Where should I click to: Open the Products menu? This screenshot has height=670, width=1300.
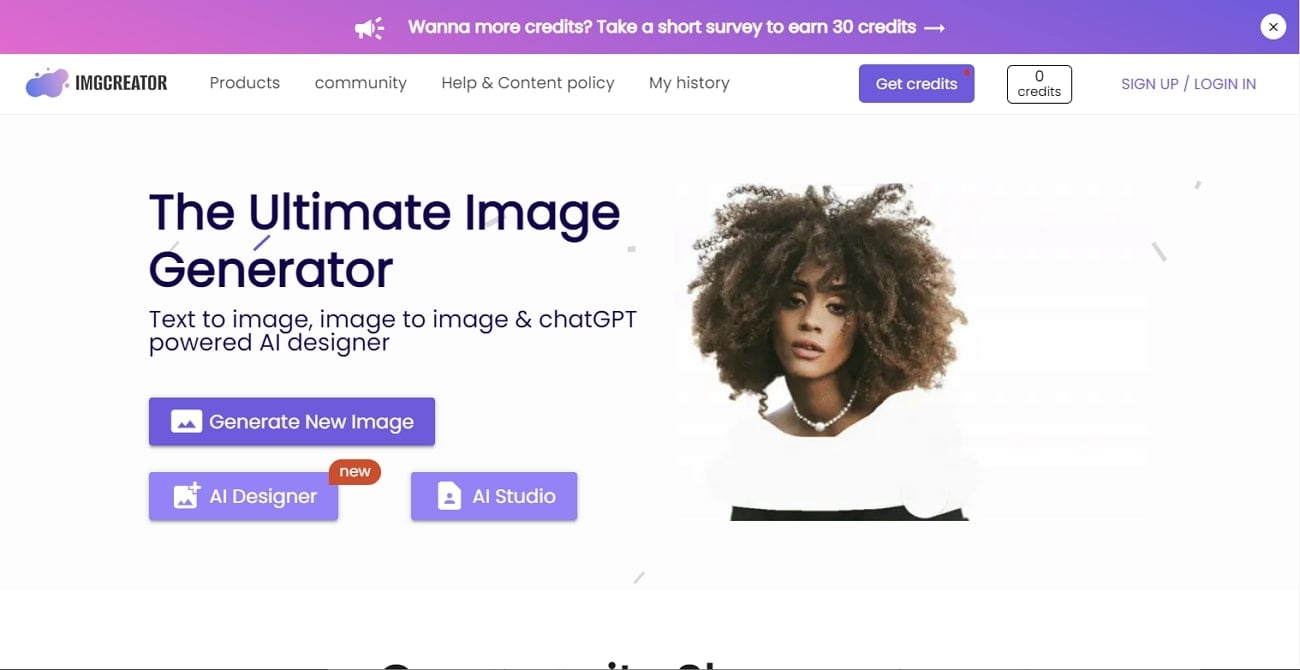(x=245, y=83)
